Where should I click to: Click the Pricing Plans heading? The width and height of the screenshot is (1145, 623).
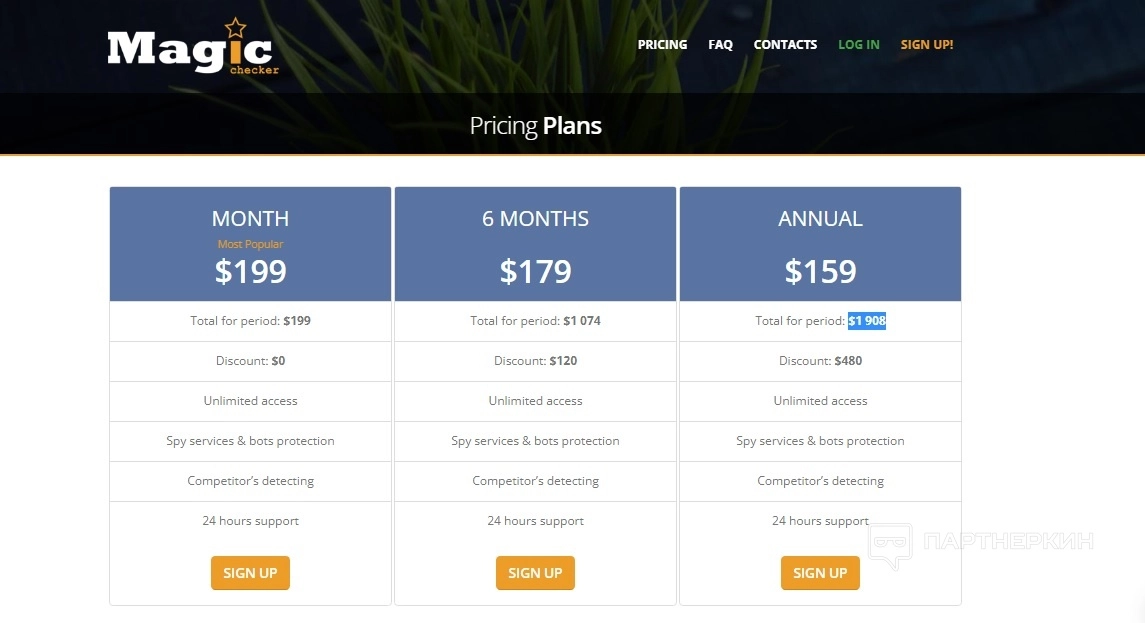[x=535, y=126]
